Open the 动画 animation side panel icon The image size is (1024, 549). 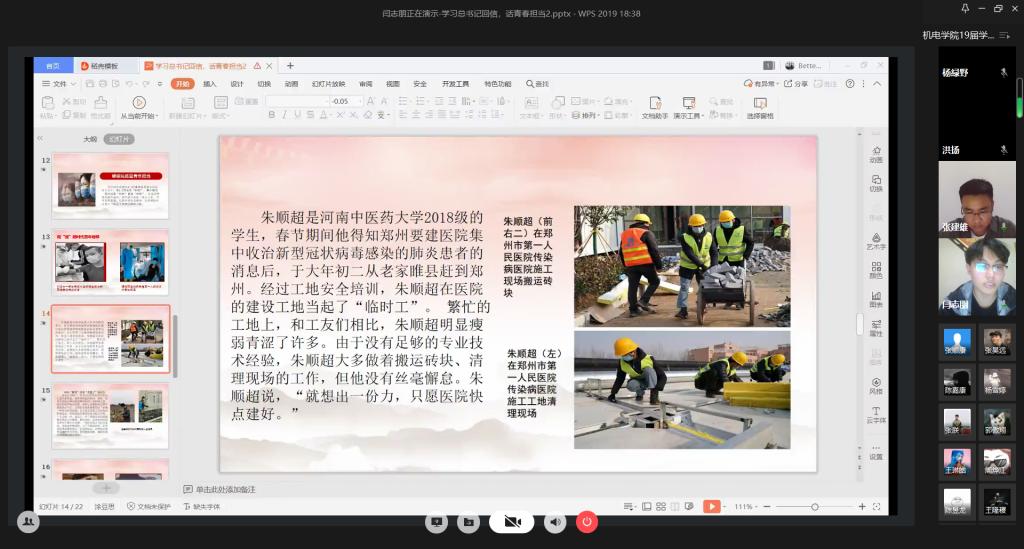[x=876, y=154]
